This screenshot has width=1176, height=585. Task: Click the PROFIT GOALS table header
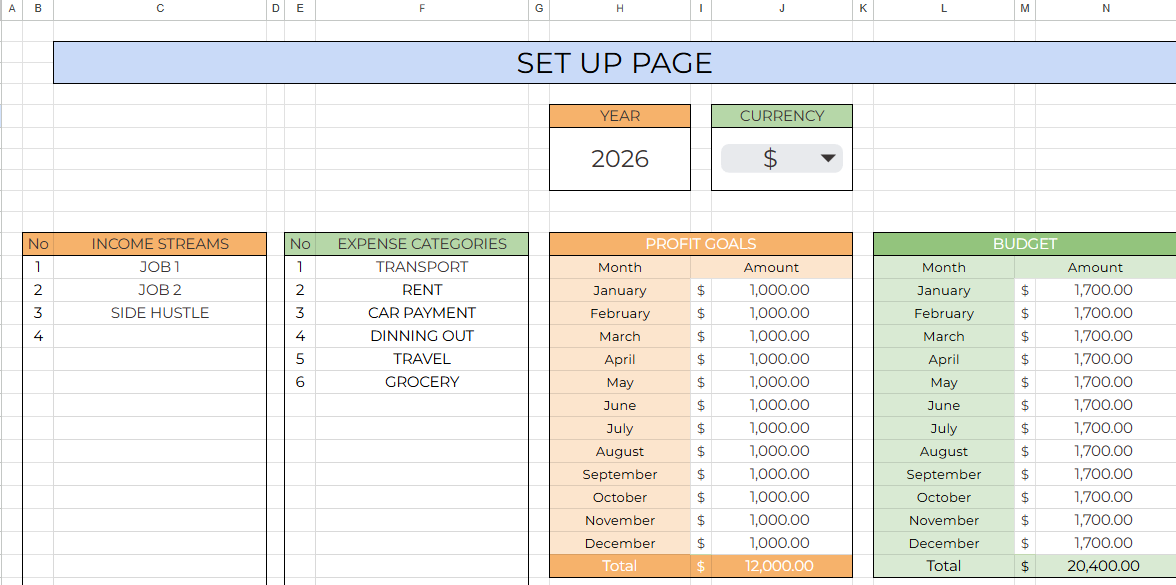pos(700,244)
